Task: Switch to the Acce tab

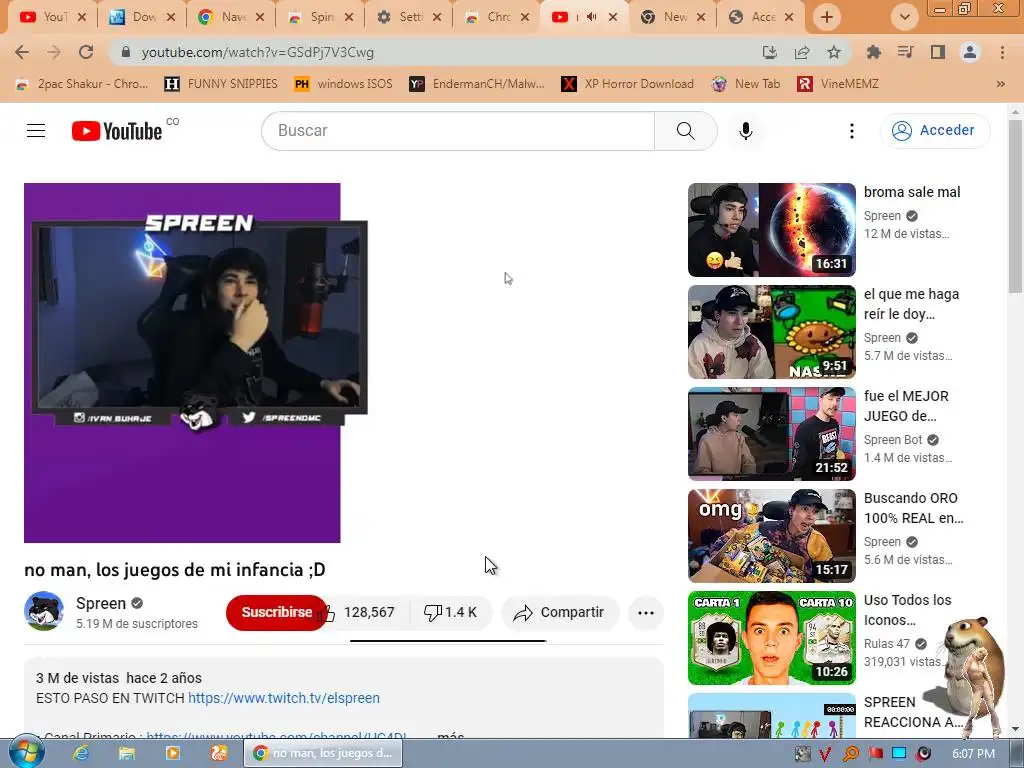Action: click(x=761, y=17)
